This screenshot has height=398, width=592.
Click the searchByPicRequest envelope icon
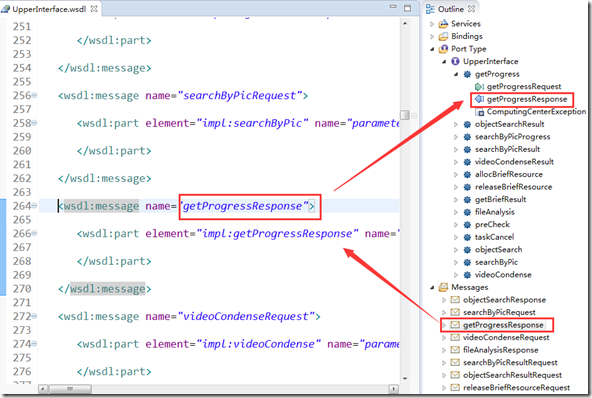tap(455, 312)
